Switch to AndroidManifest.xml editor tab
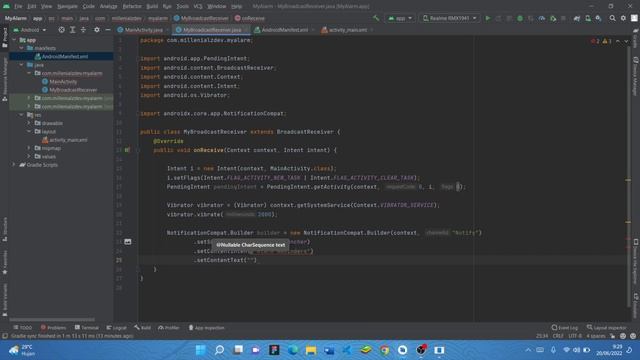This screenshot has height=360, width=640. coord(284,30)
